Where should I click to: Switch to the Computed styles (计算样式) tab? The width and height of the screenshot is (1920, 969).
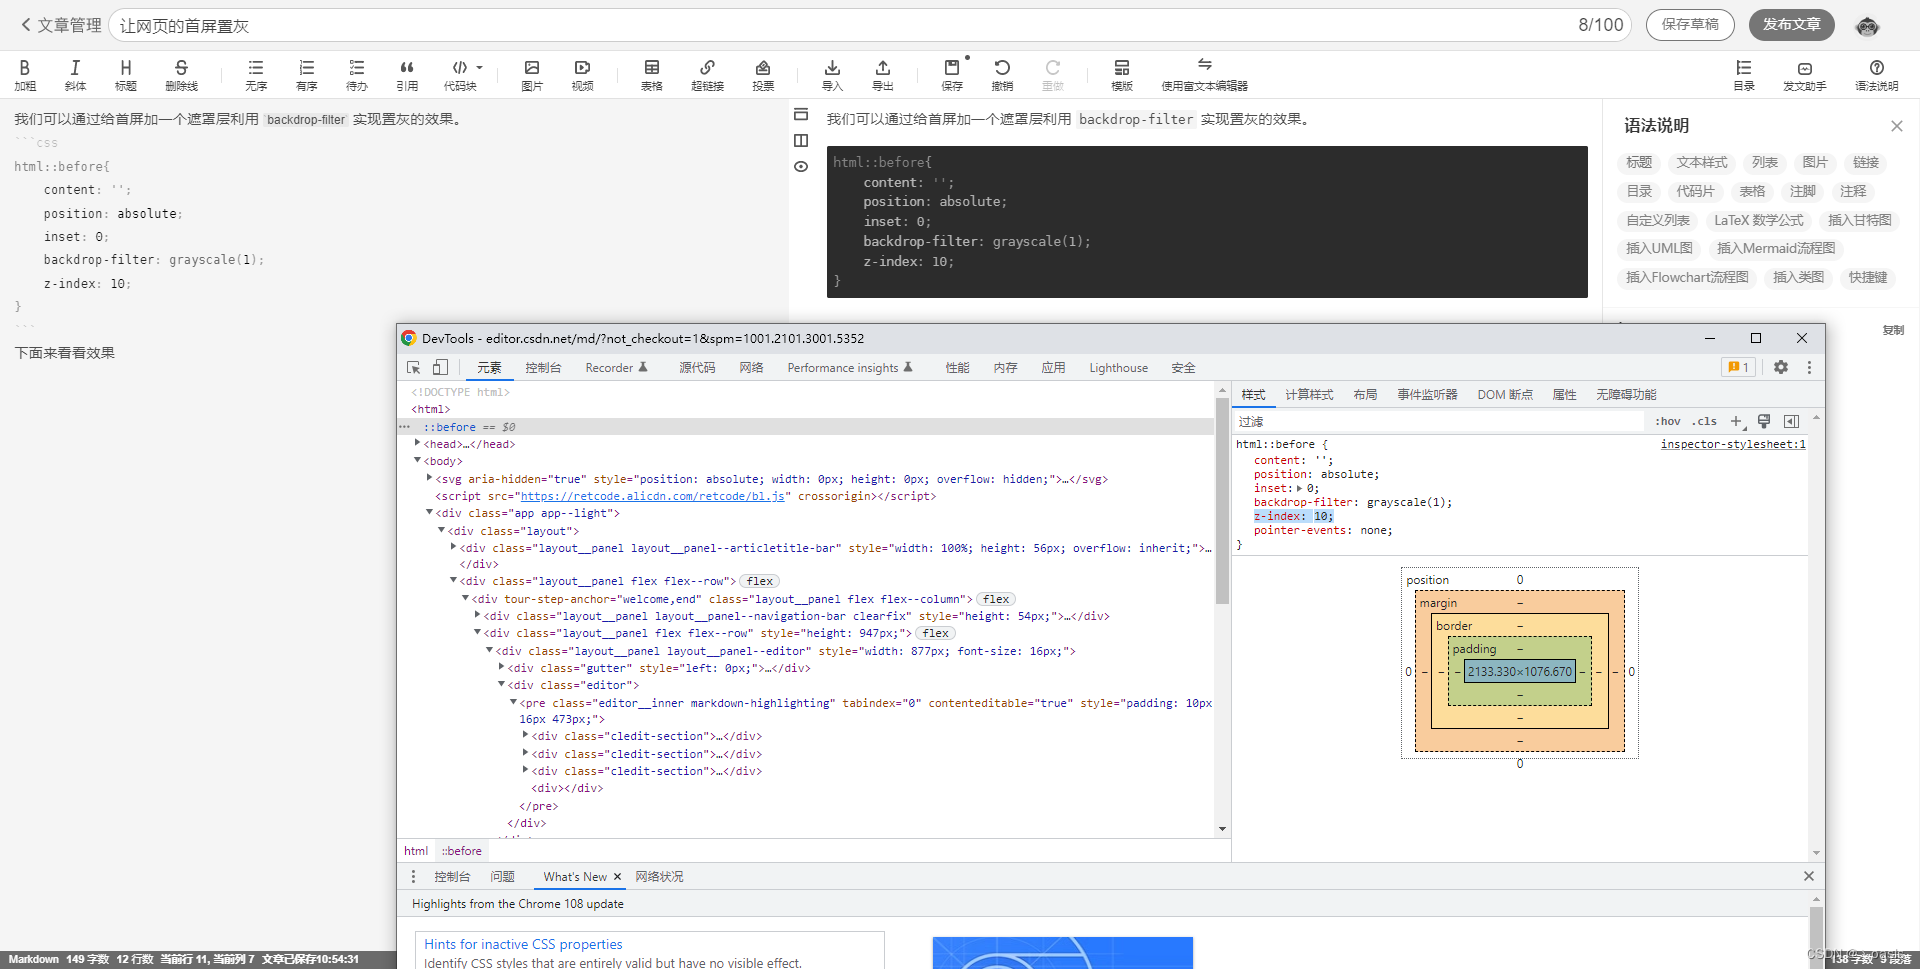click(1309, 395)
